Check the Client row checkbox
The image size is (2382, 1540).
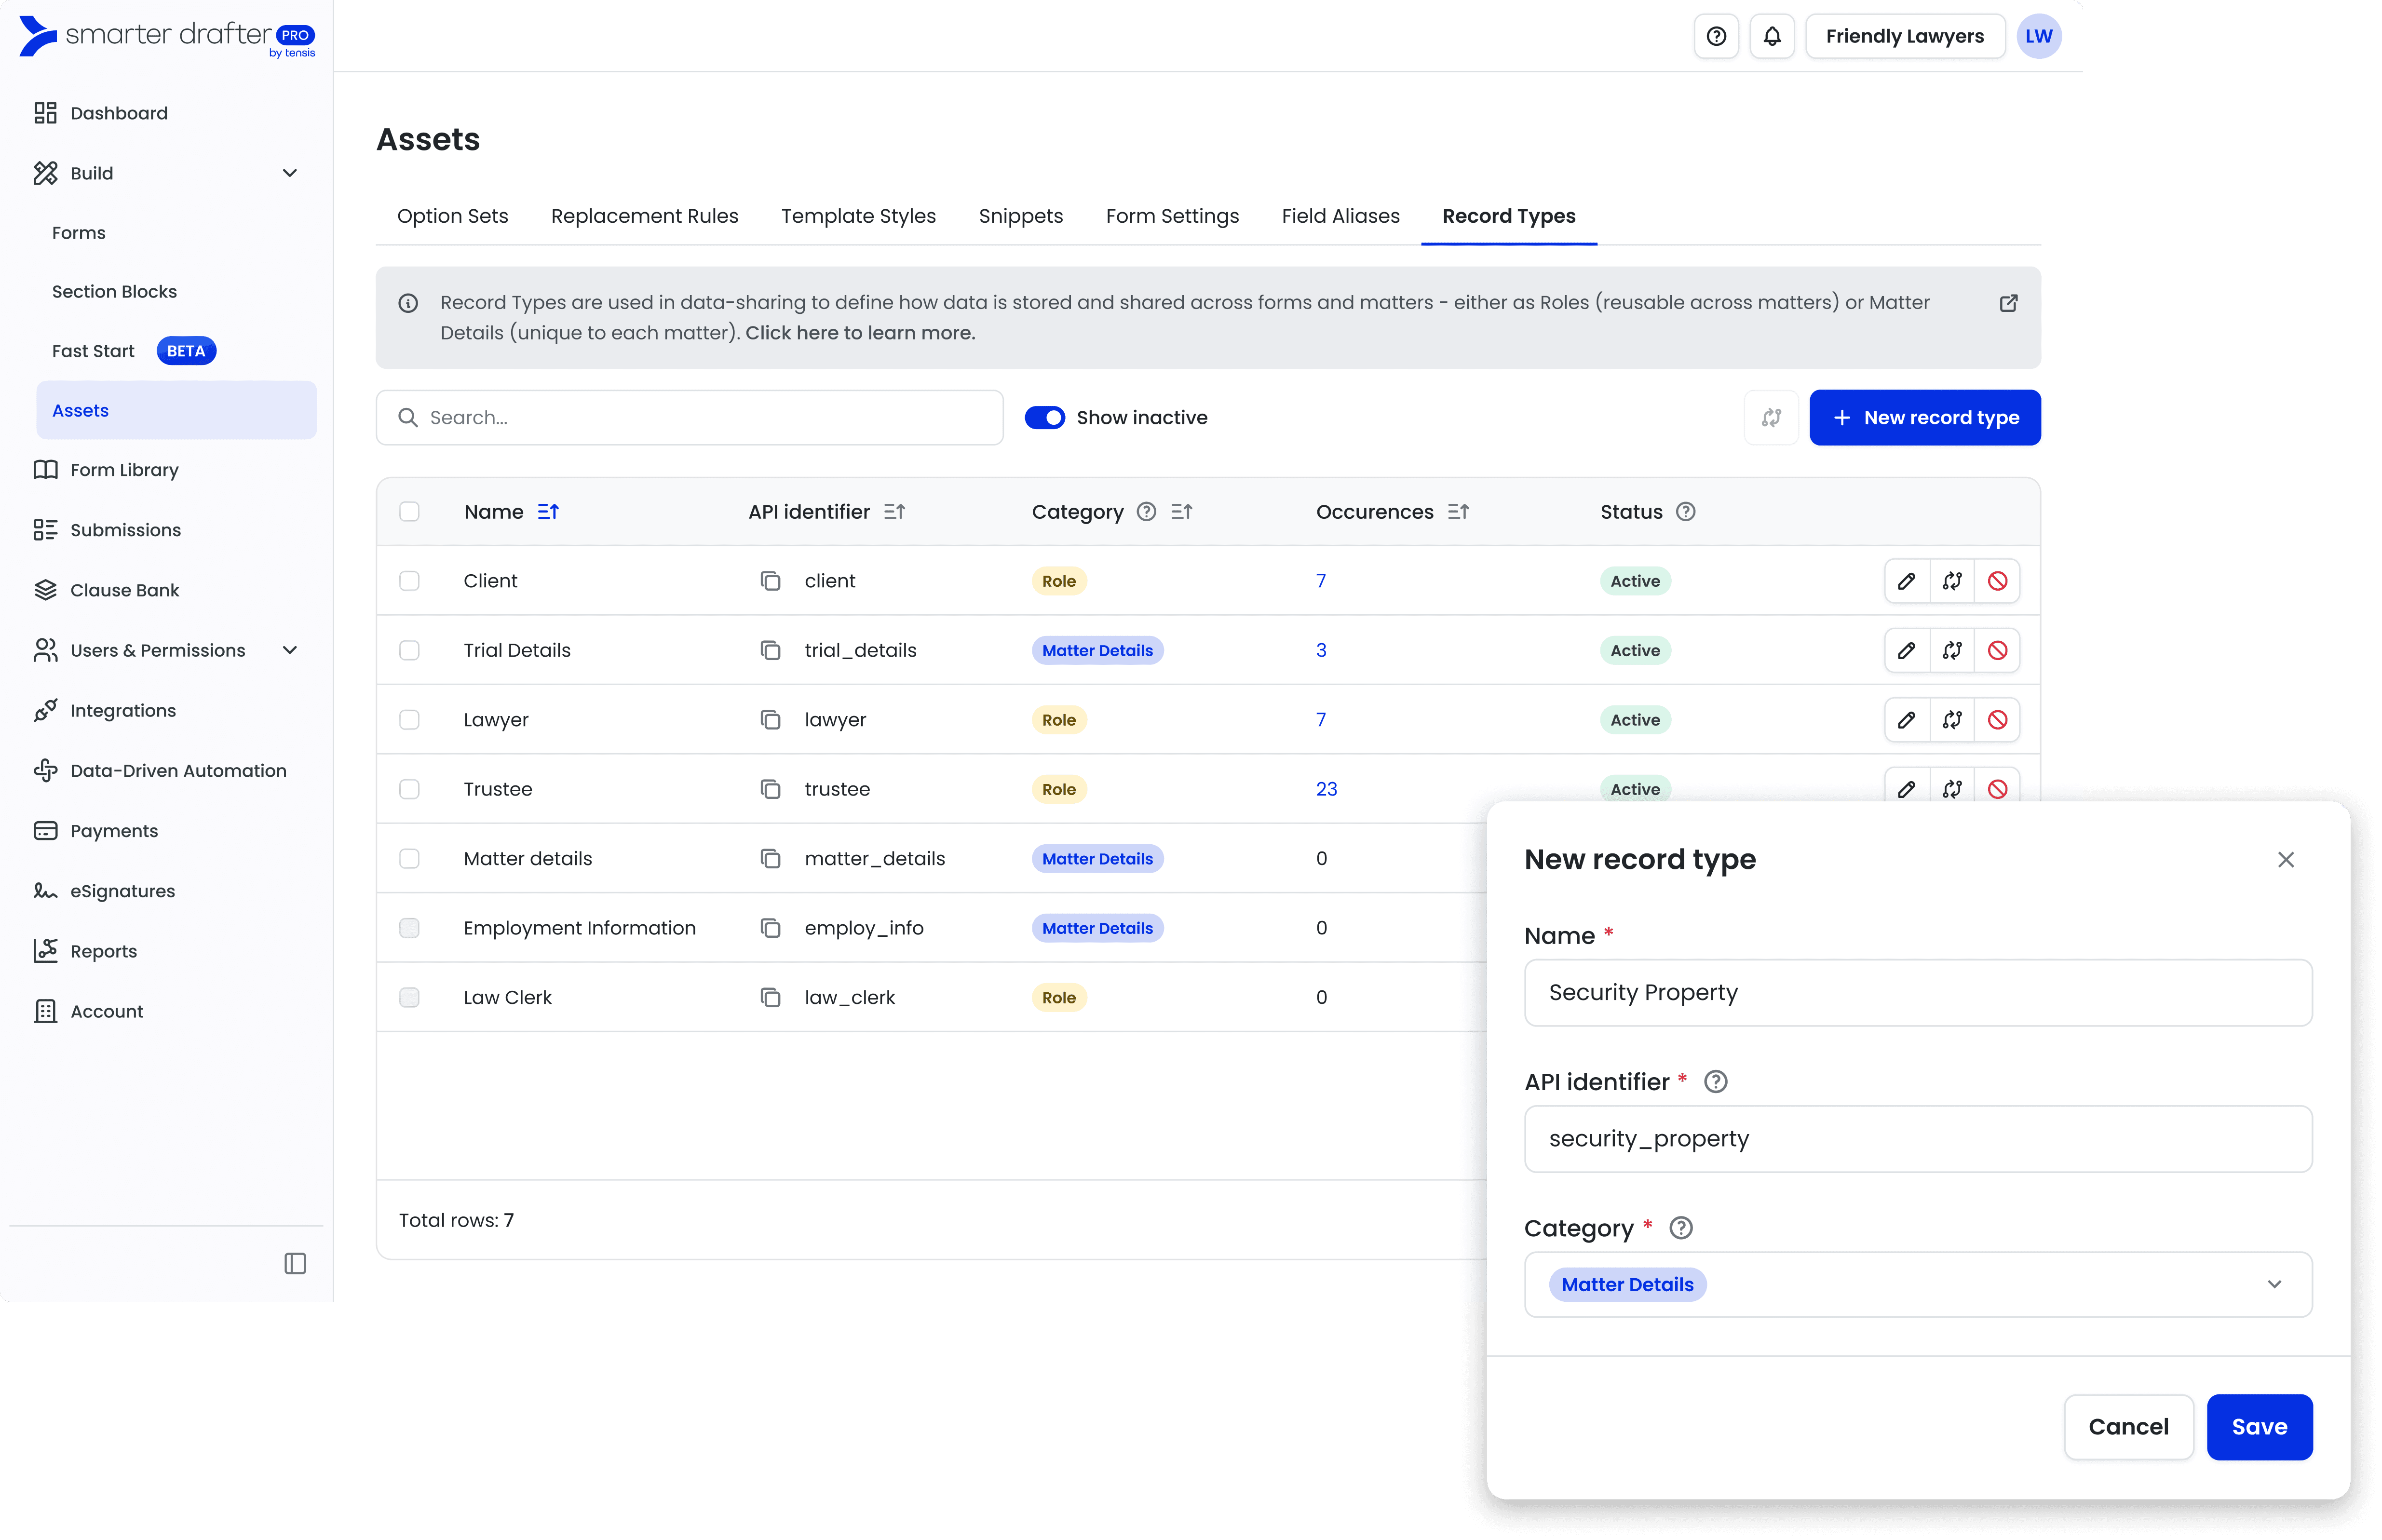(x=409, y=581)
